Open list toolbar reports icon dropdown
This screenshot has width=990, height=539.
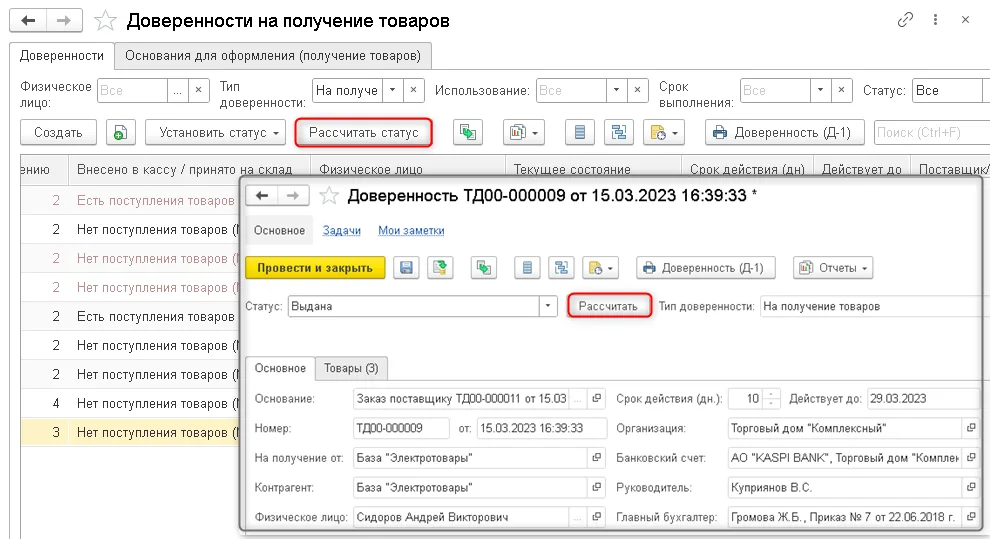(x=523, y=133)
